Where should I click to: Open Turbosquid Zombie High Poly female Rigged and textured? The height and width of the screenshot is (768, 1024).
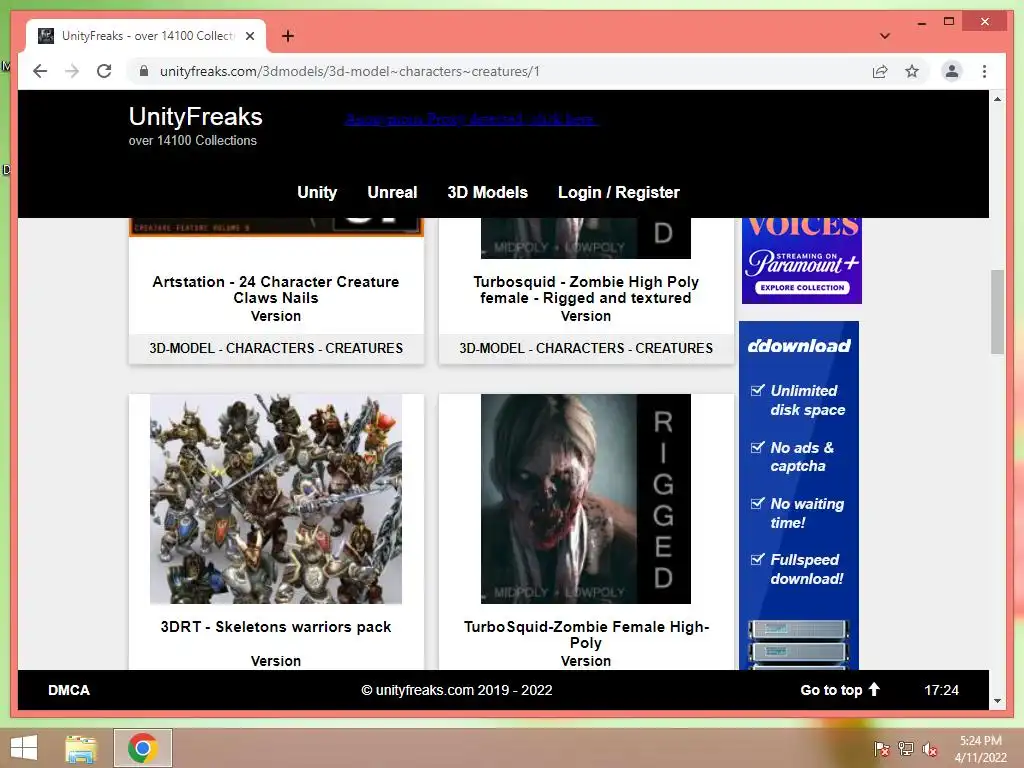coord(586,289)
